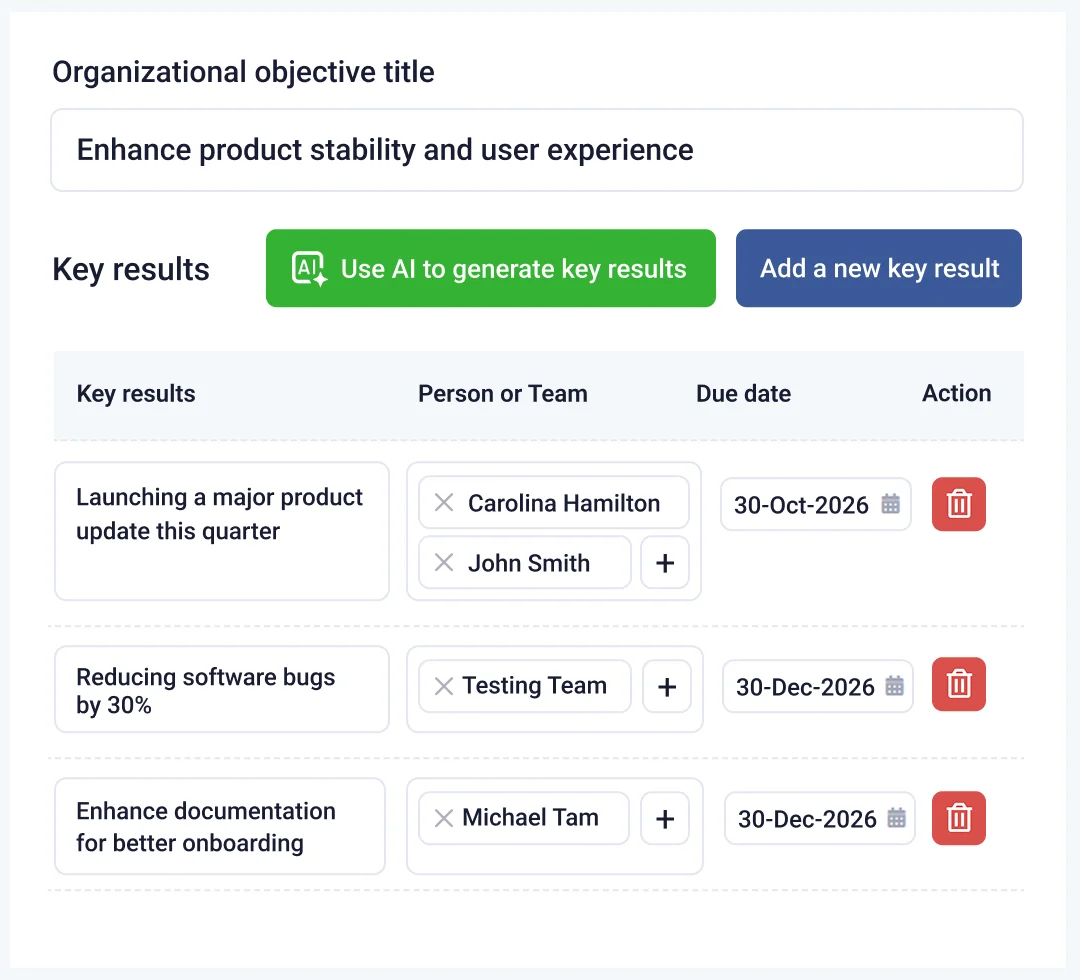The height and width of the screenshot is (980, 1080).
Task: Remove the Testing Team assignee with the X
Action: [444, 686]
